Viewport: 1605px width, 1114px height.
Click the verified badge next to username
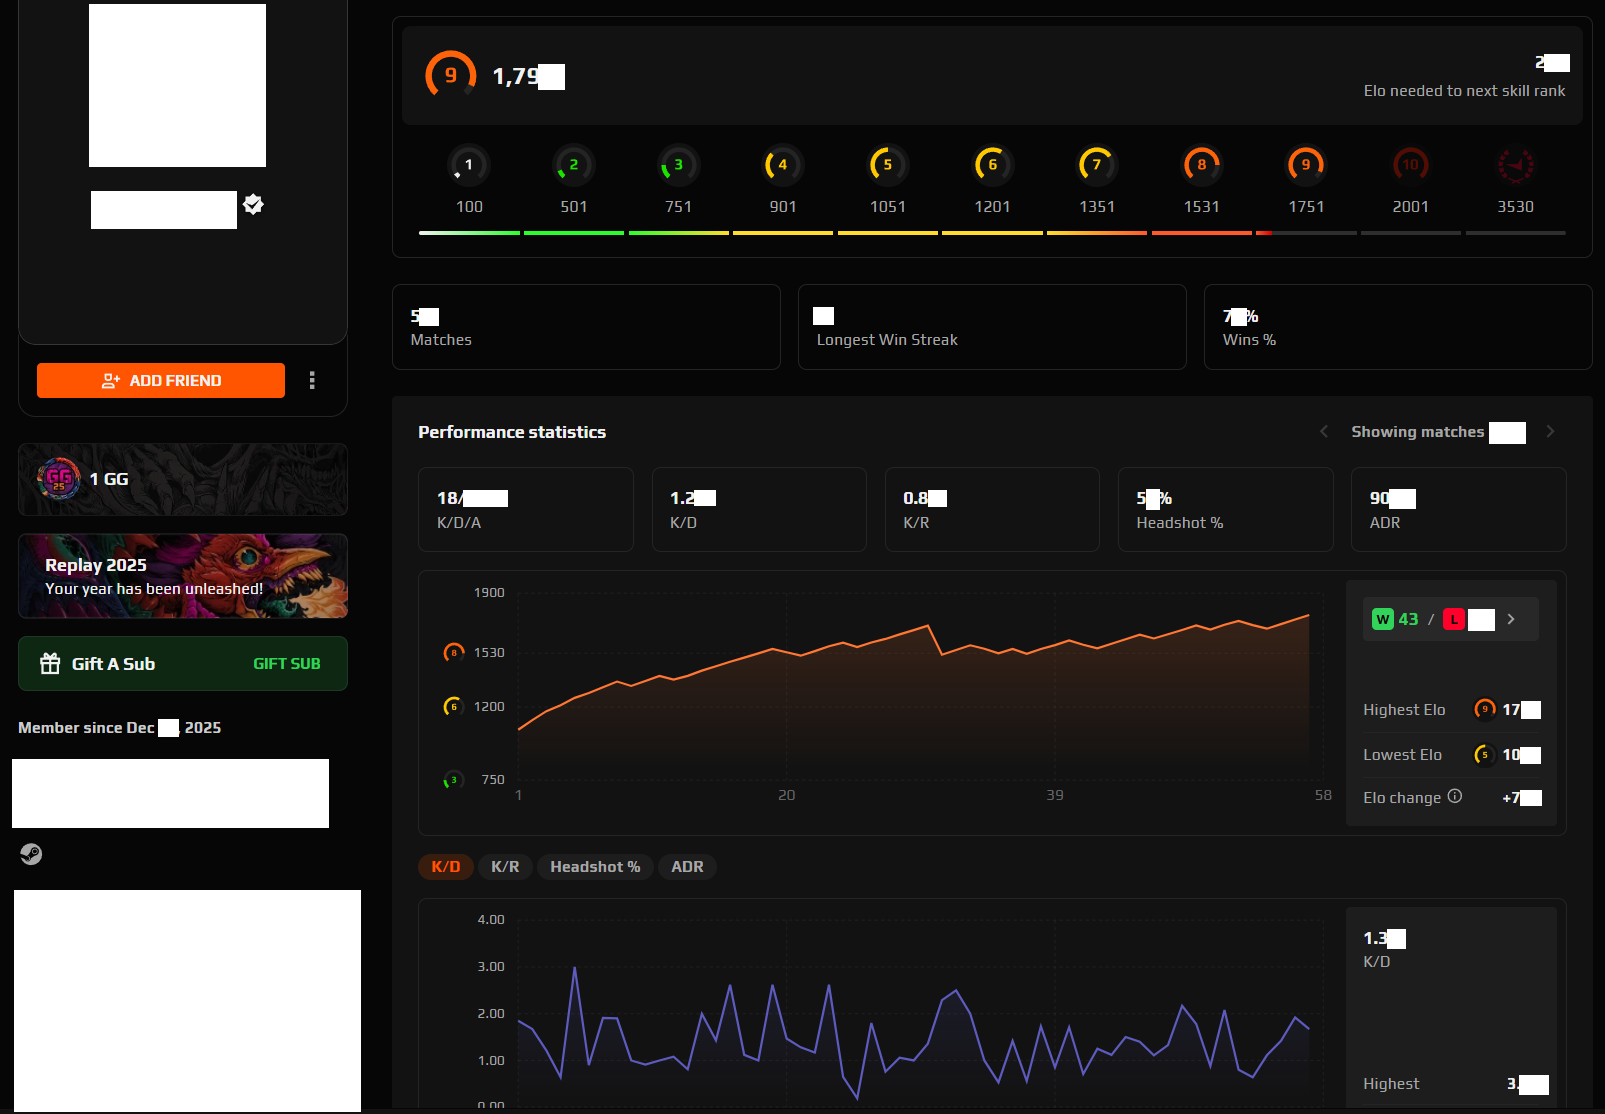pos(254,205)
